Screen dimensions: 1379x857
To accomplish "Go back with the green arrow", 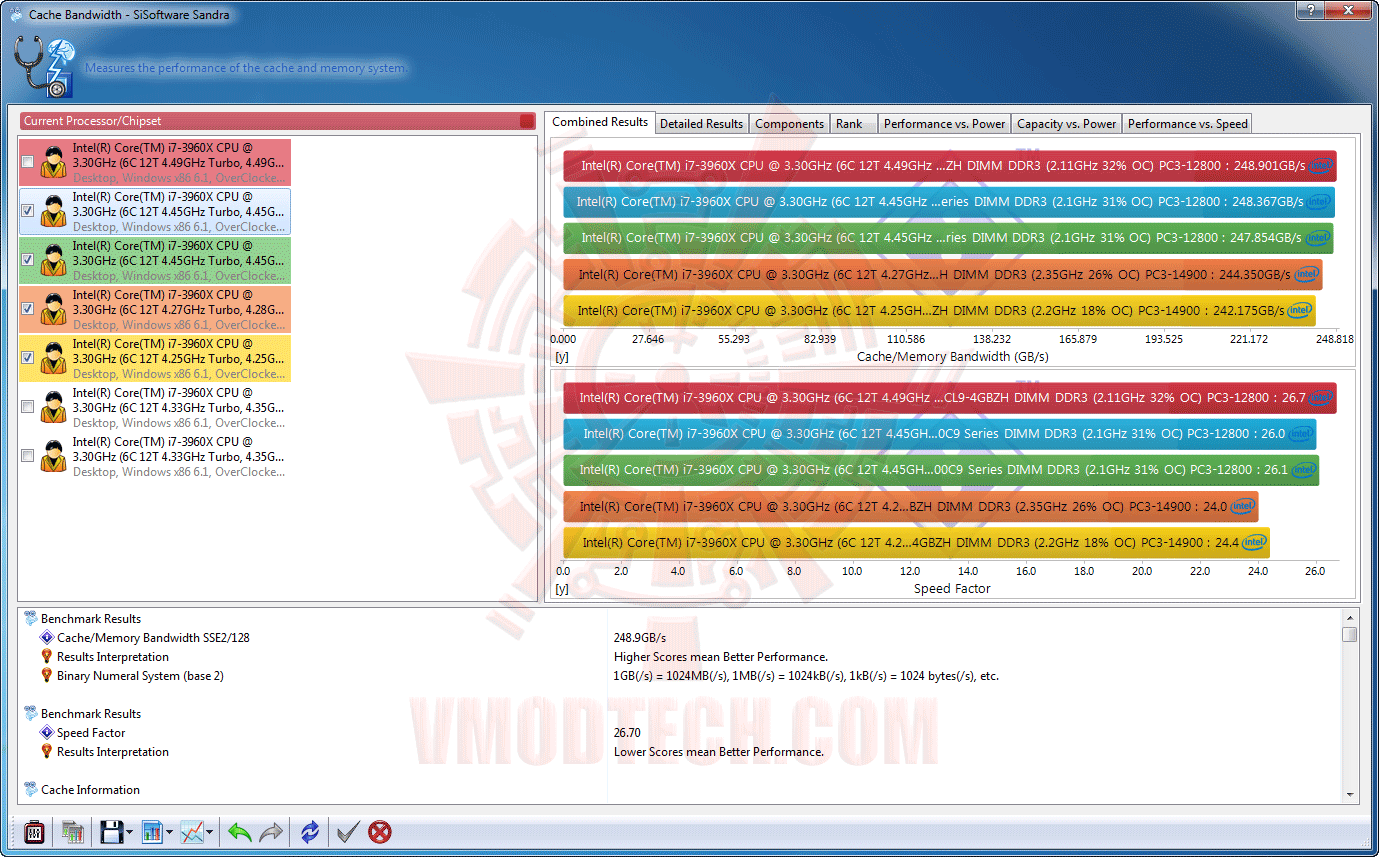I will (240, 831).
